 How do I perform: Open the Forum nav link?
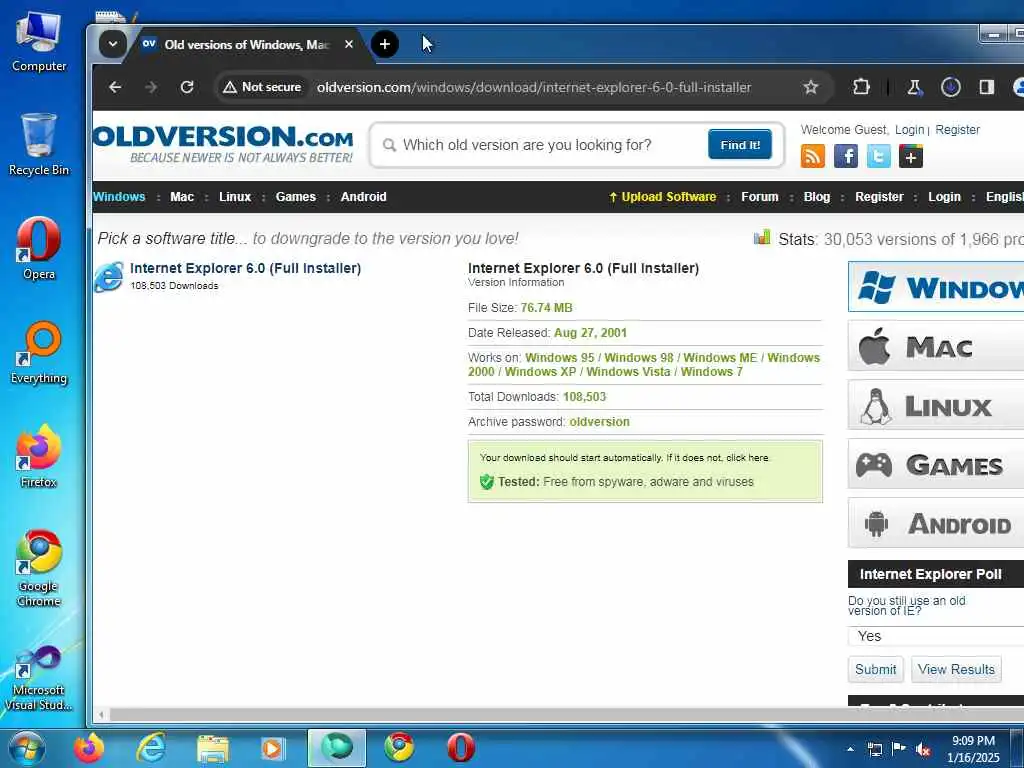pyautogui.click(x=760, y=197)
